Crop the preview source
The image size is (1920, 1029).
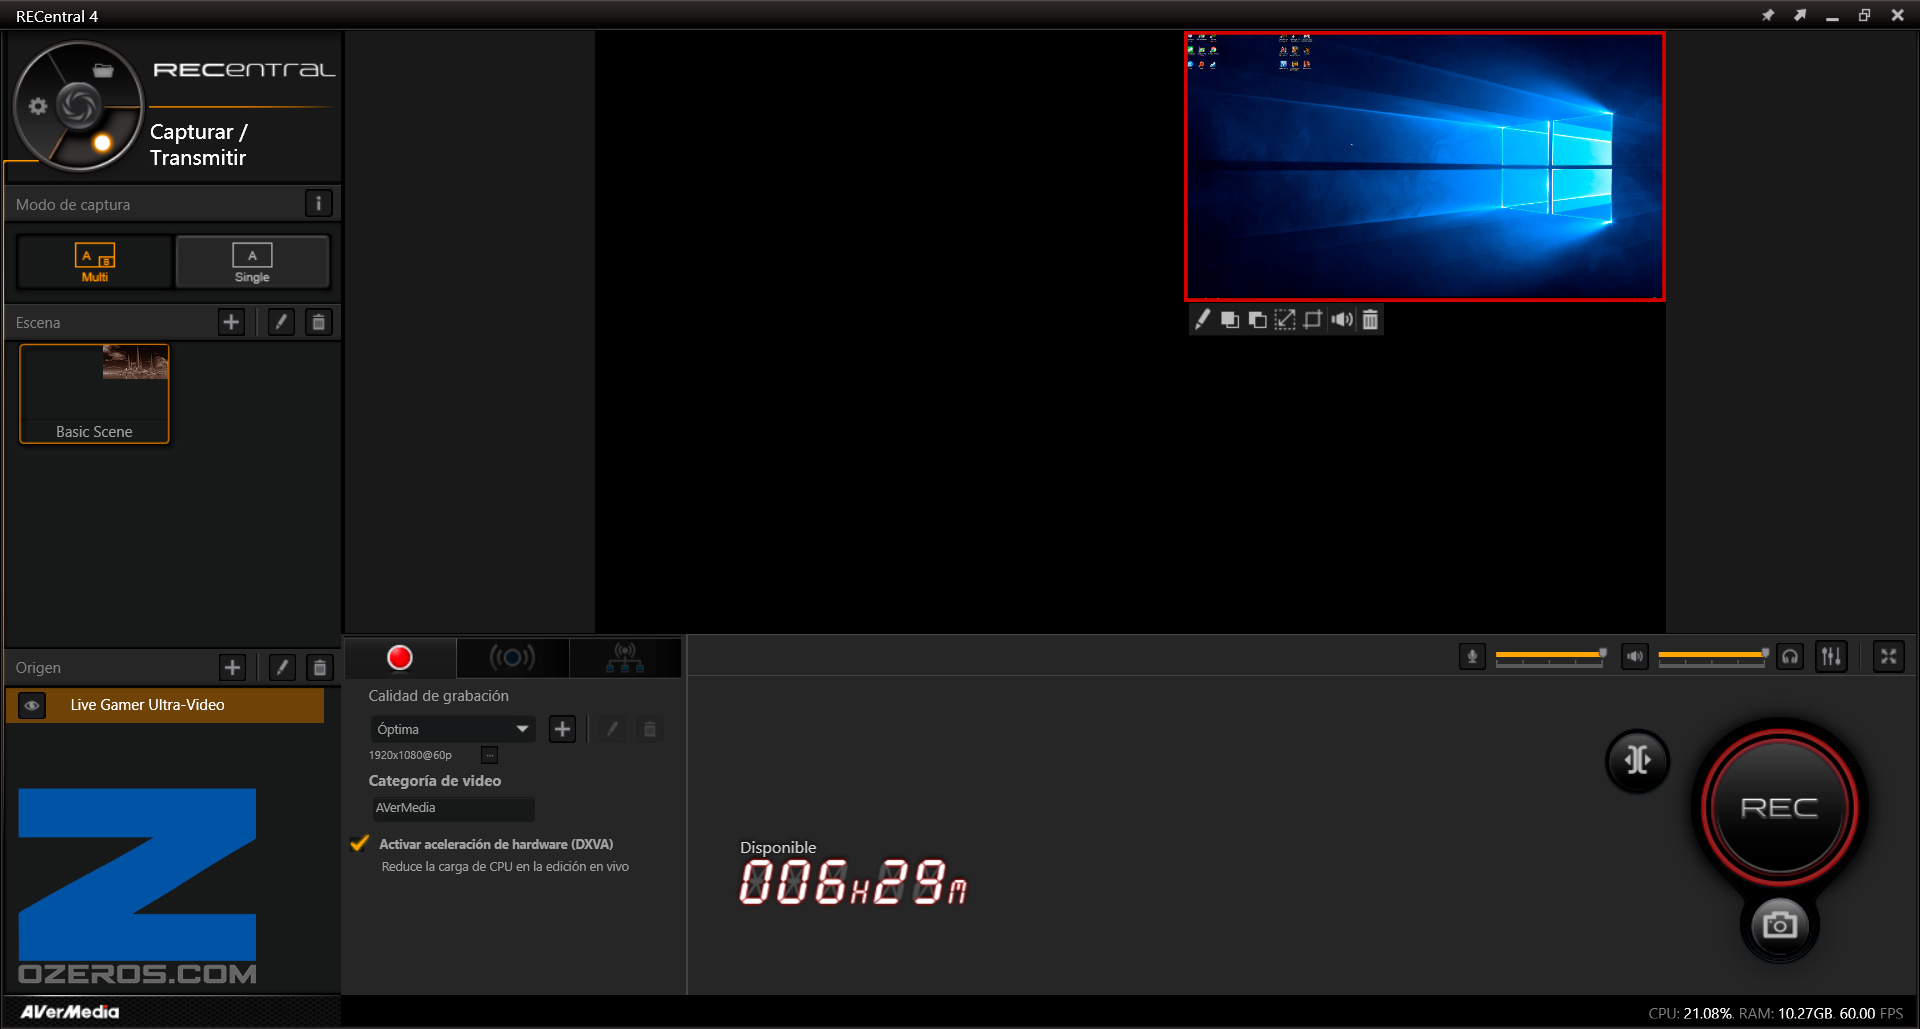(1313, 319)
